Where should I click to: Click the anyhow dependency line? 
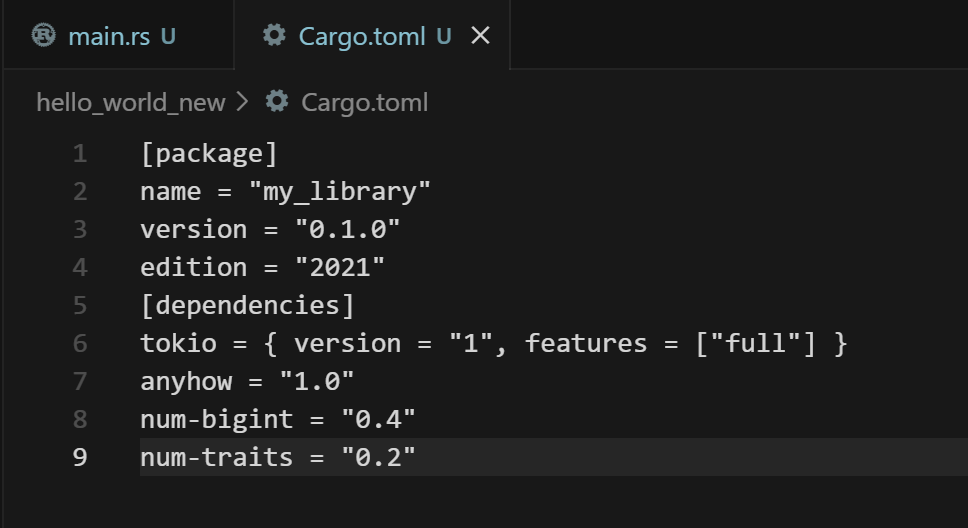tap(247, 382)
